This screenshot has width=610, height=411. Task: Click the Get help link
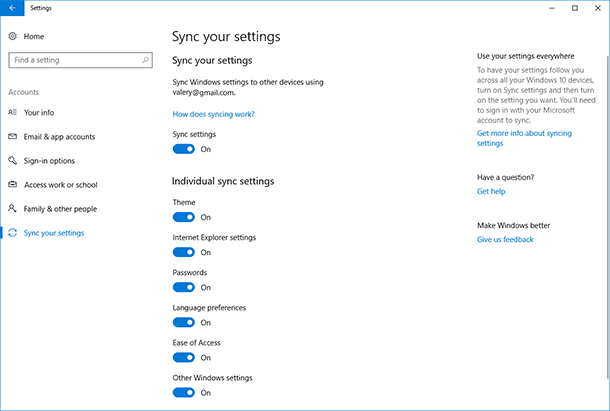click(491, 191)
